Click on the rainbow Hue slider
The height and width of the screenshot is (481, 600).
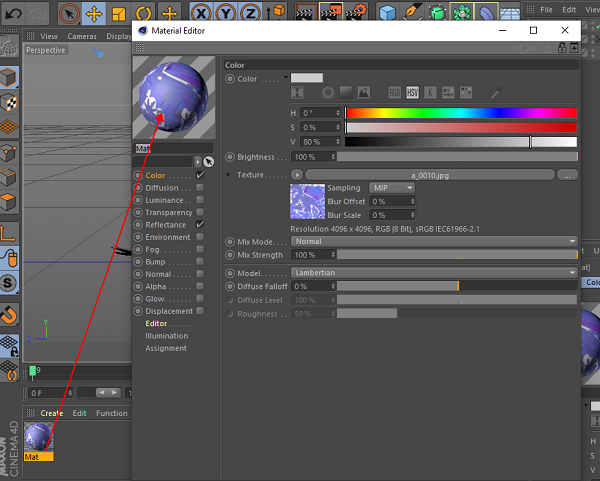coord(461,113)
